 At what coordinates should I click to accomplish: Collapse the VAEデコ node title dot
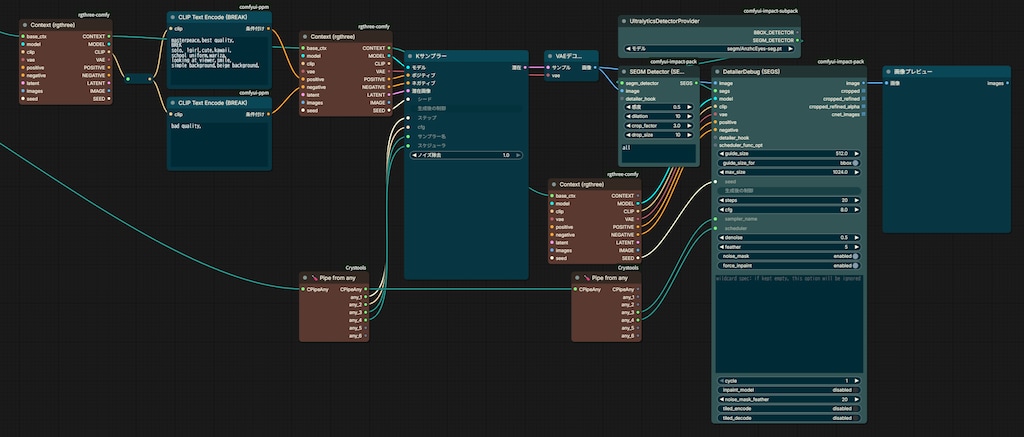[x=551, y=57]
